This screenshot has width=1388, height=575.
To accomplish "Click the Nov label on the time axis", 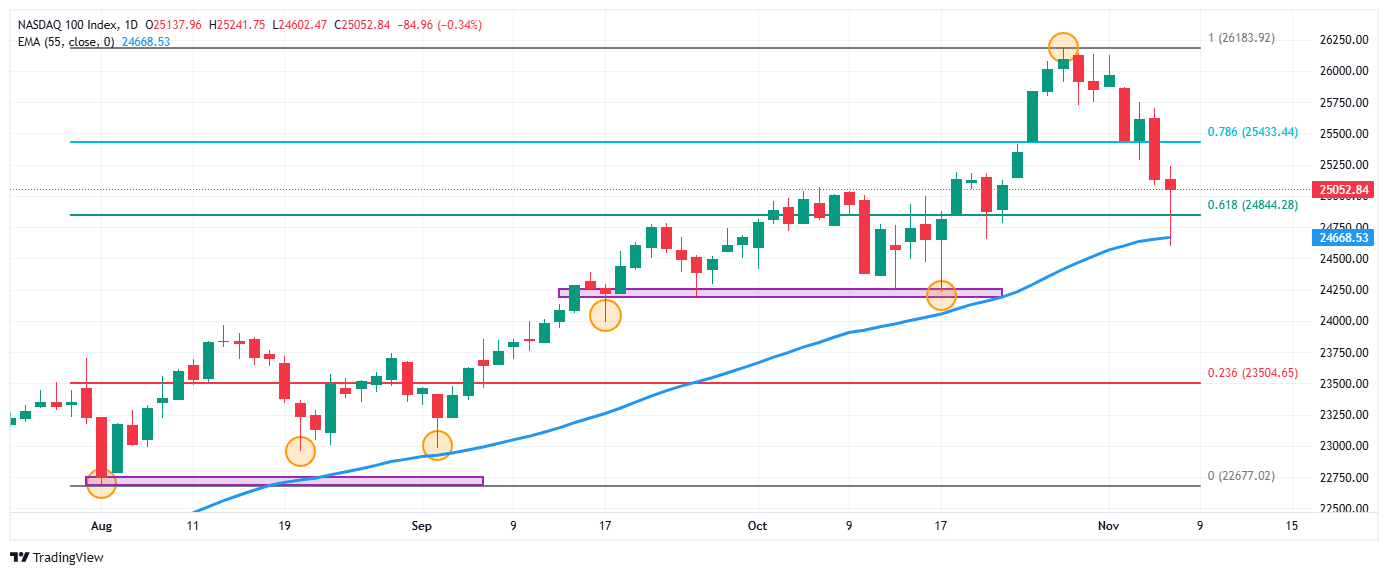I will click(1107, 525).
